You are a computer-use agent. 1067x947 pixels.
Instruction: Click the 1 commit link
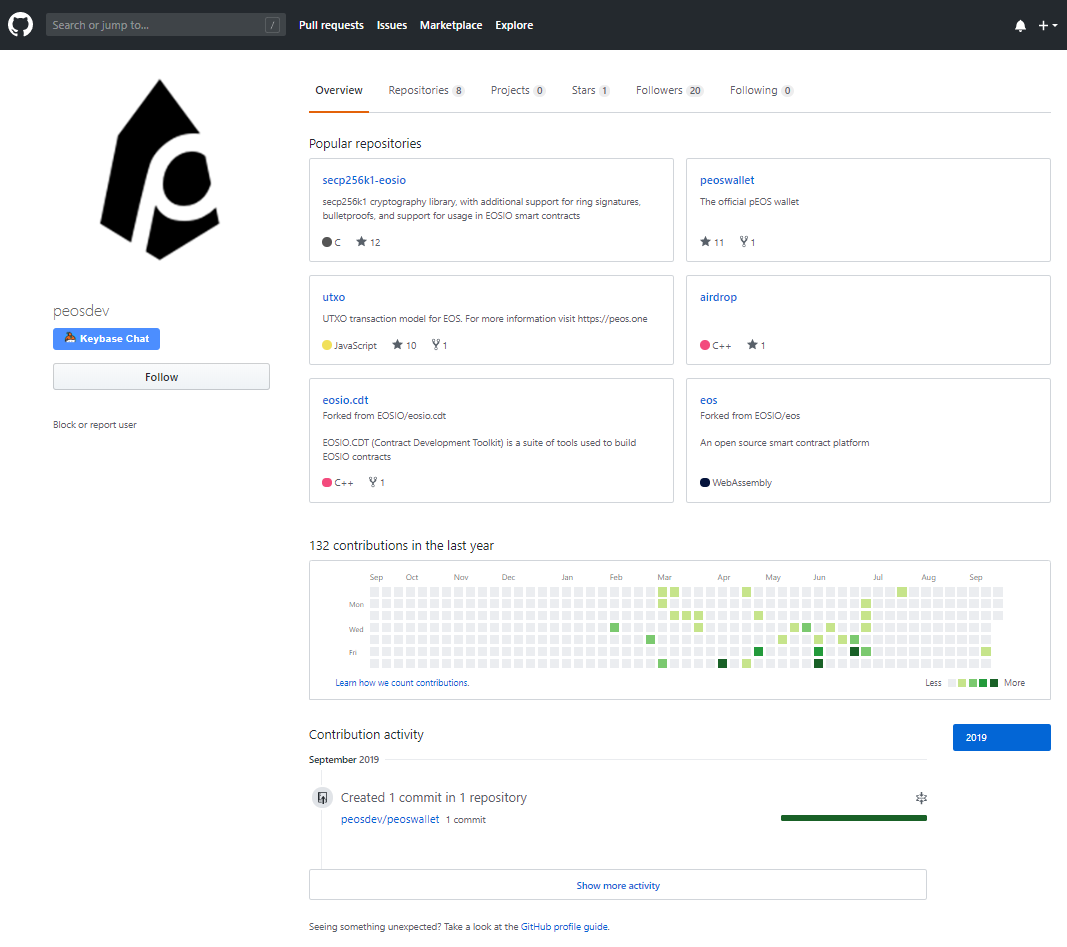click(x=466, y=820)
